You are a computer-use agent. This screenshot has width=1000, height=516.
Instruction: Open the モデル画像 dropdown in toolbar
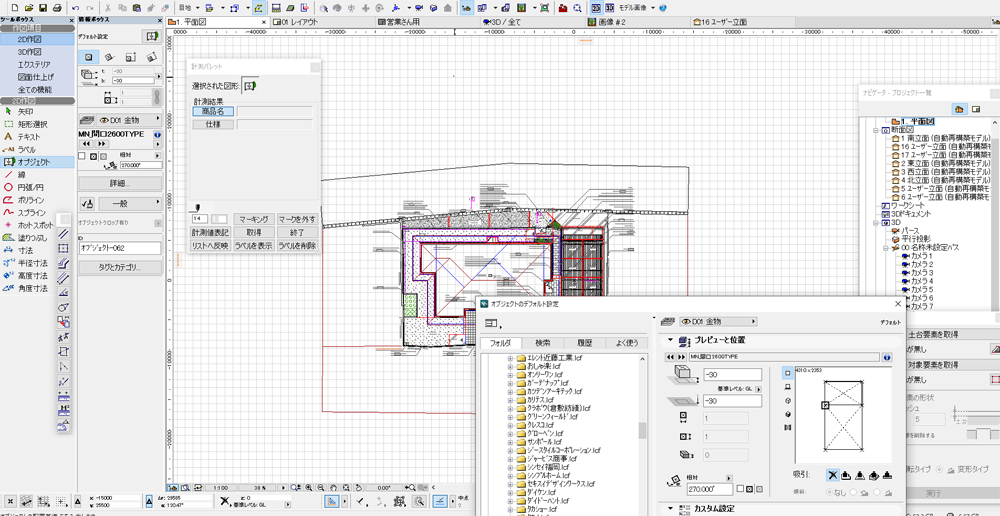[653, 9]
